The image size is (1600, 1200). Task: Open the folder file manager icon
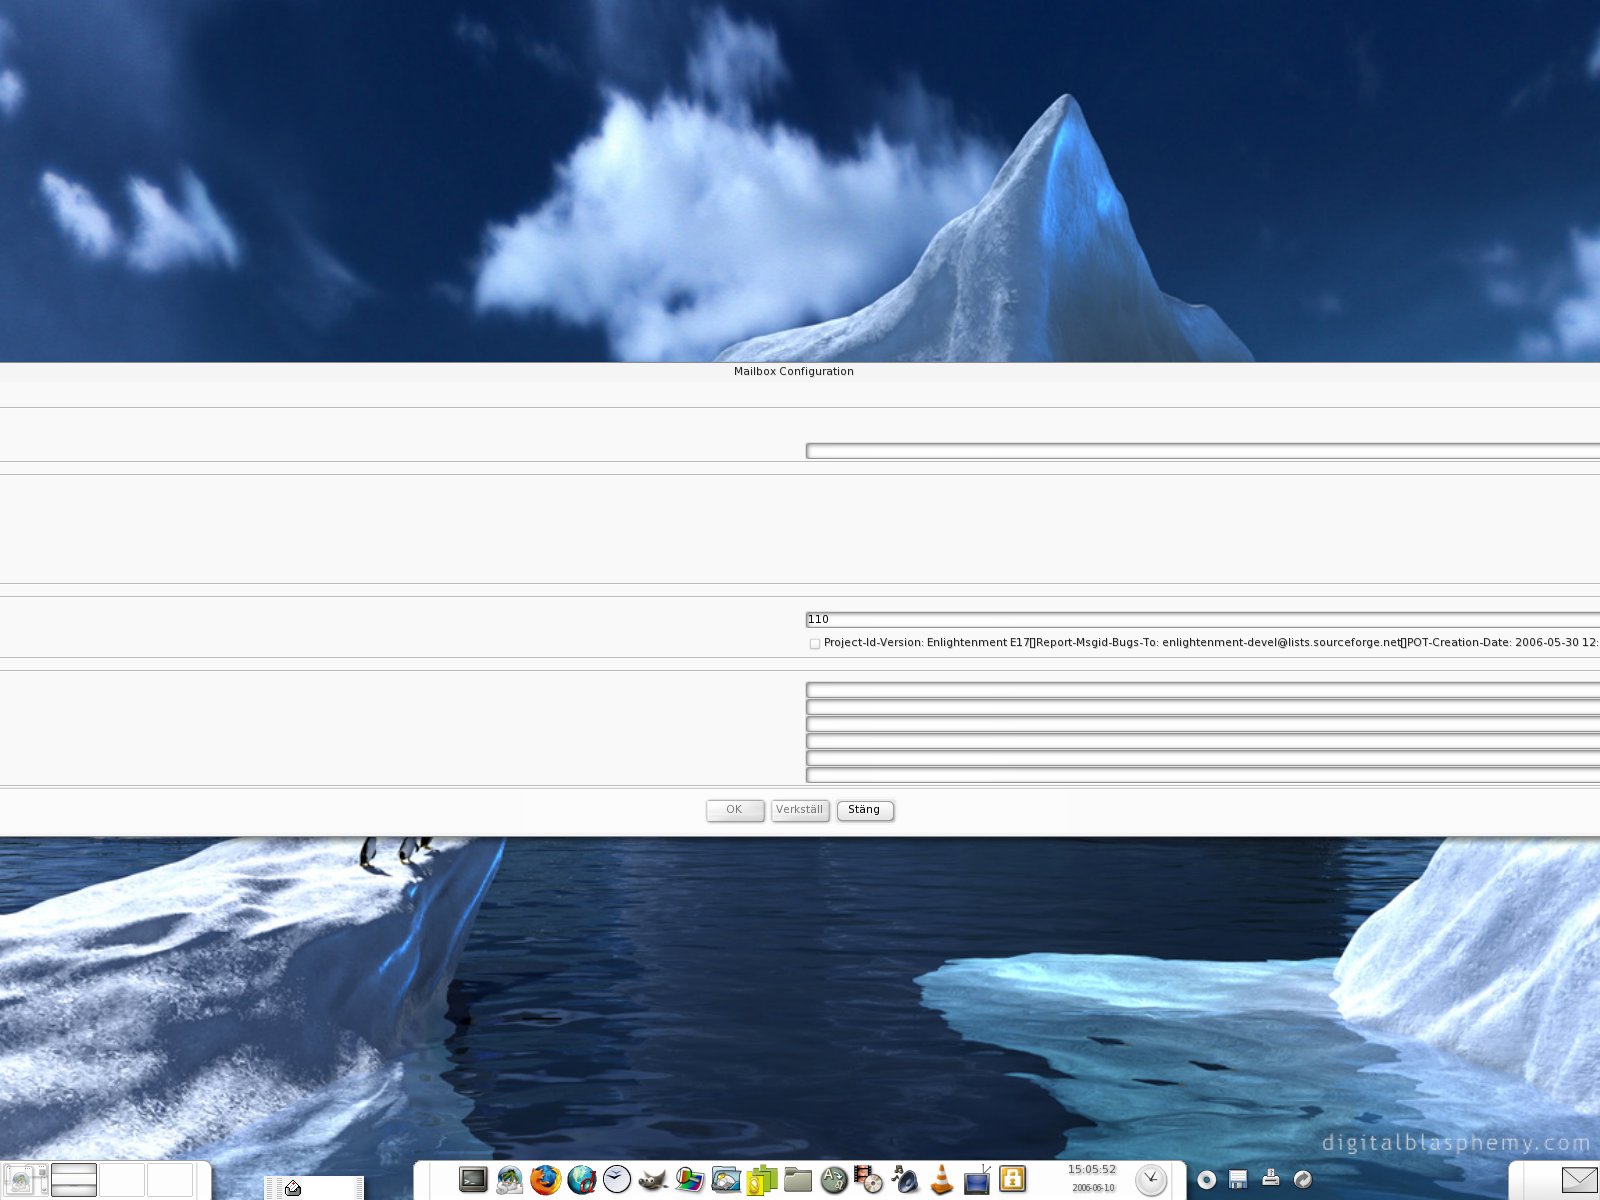(797, 1180)
